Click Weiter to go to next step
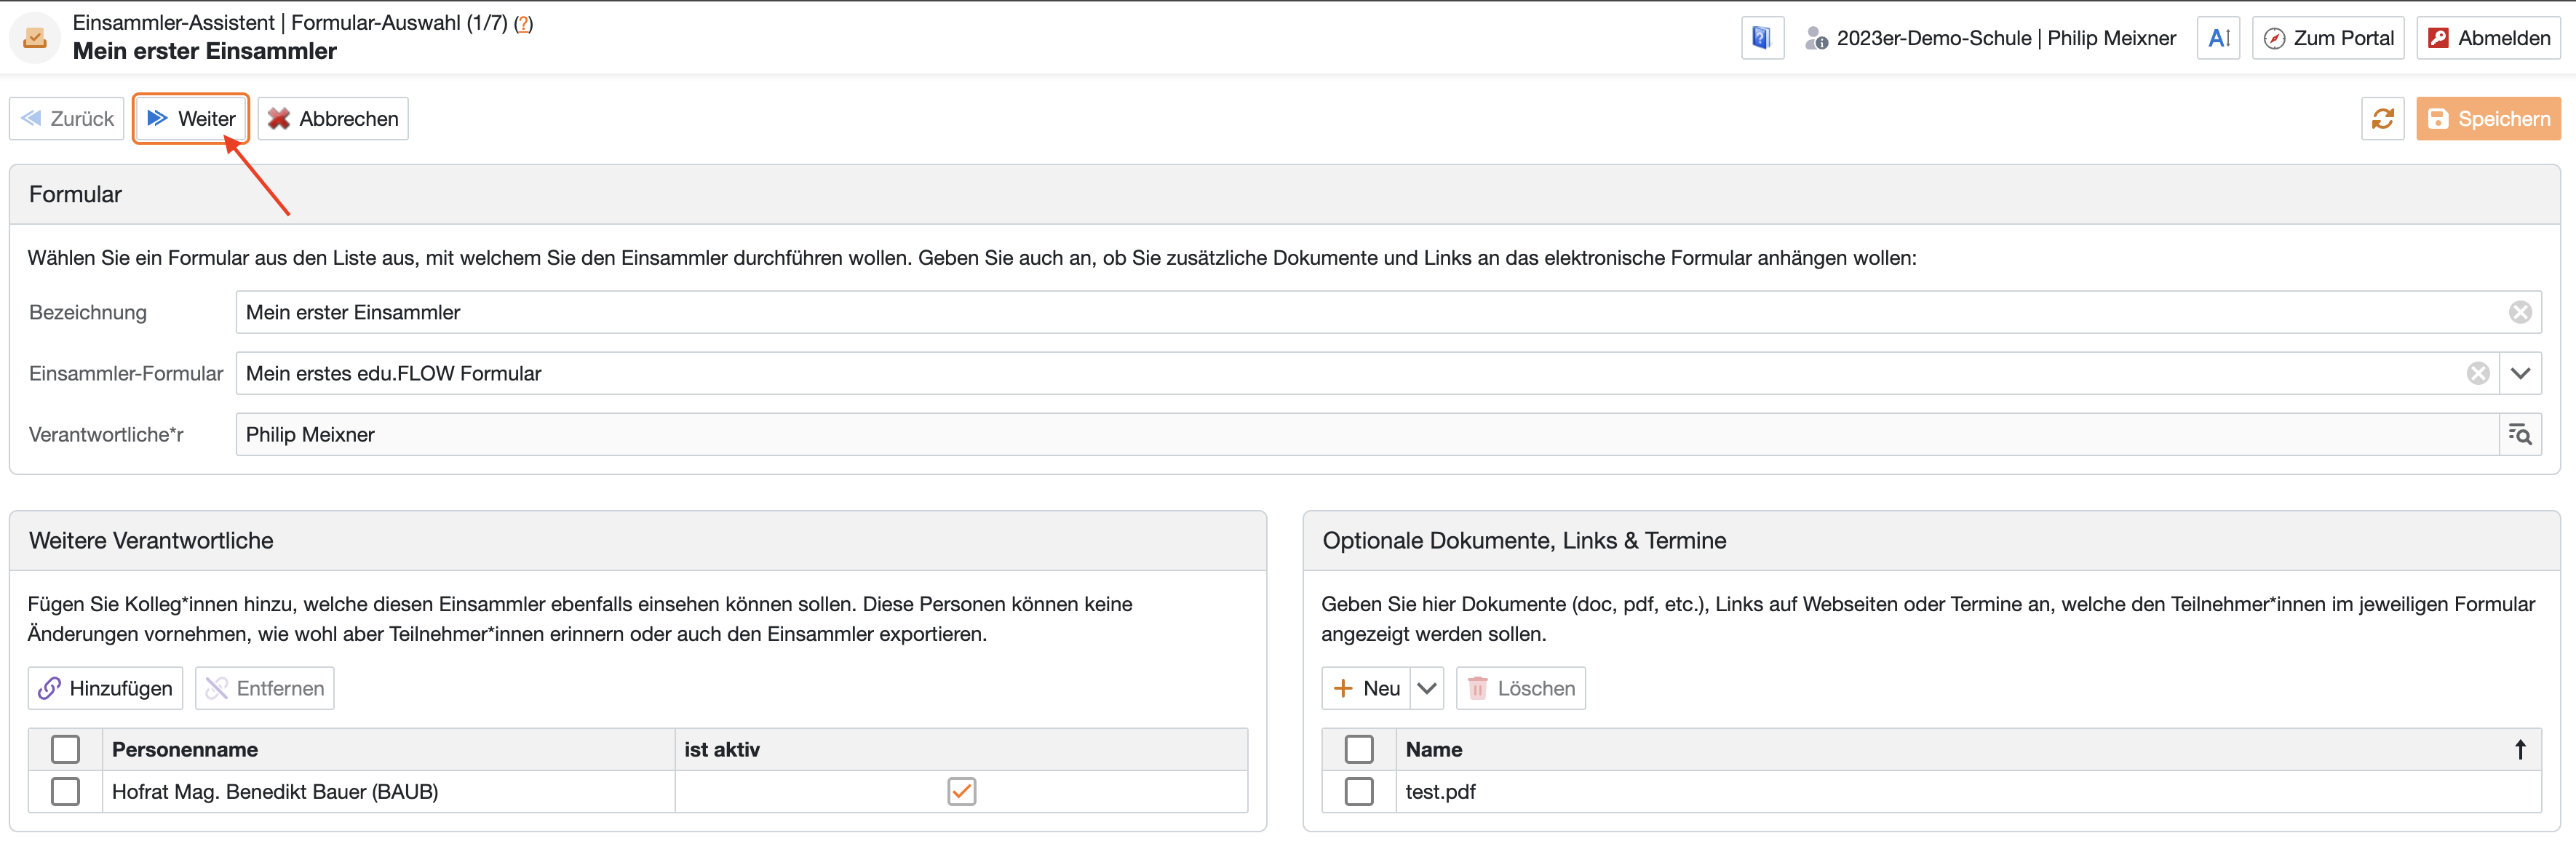Image resolution: width=2576 pixels, height=841 pixels. [x=191, y=119]
